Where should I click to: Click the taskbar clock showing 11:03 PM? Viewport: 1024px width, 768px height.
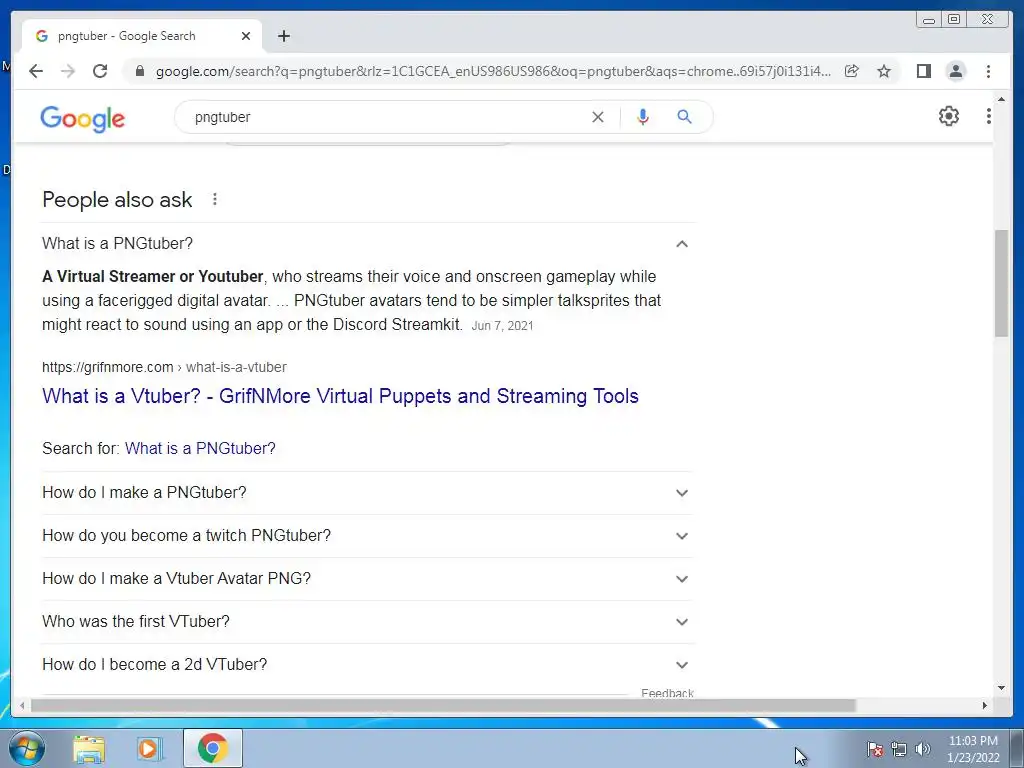click(973, 749)
